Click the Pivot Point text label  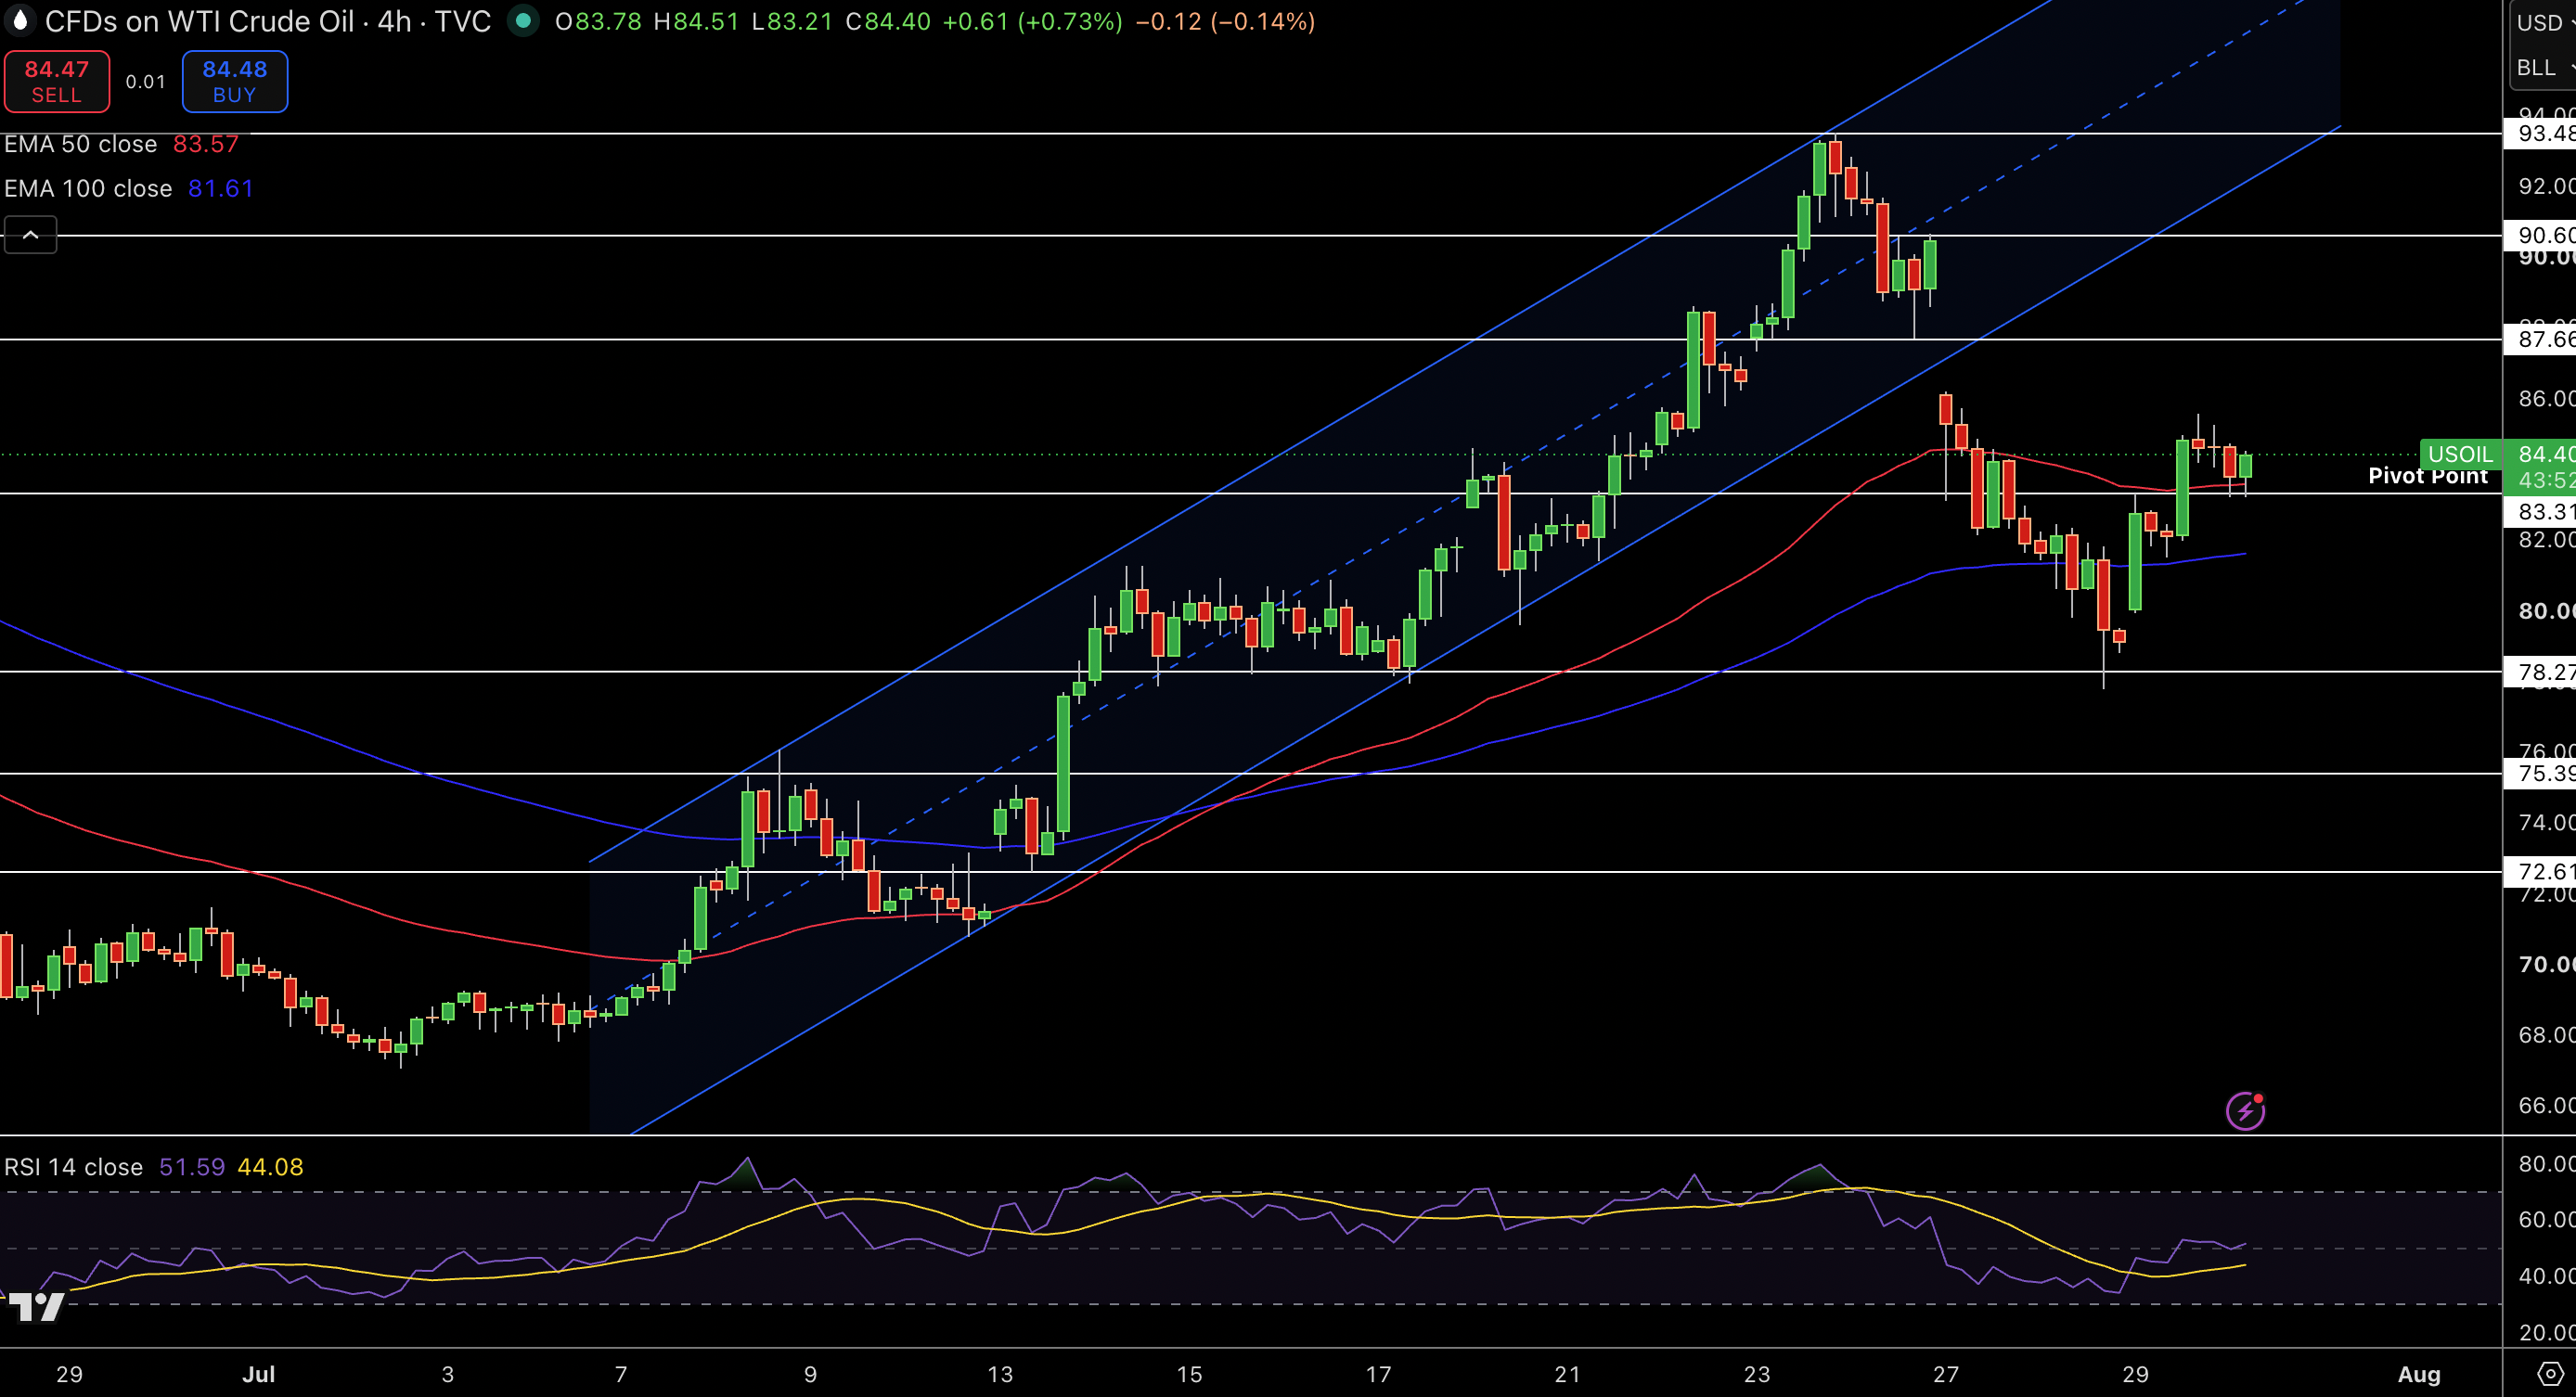(x=2428, y=476)
